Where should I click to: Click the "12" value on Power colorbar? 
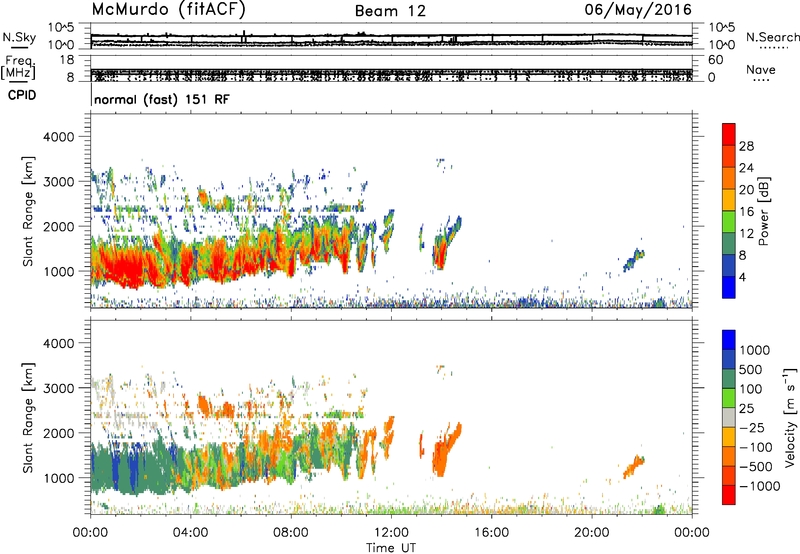tap(746, 234)
